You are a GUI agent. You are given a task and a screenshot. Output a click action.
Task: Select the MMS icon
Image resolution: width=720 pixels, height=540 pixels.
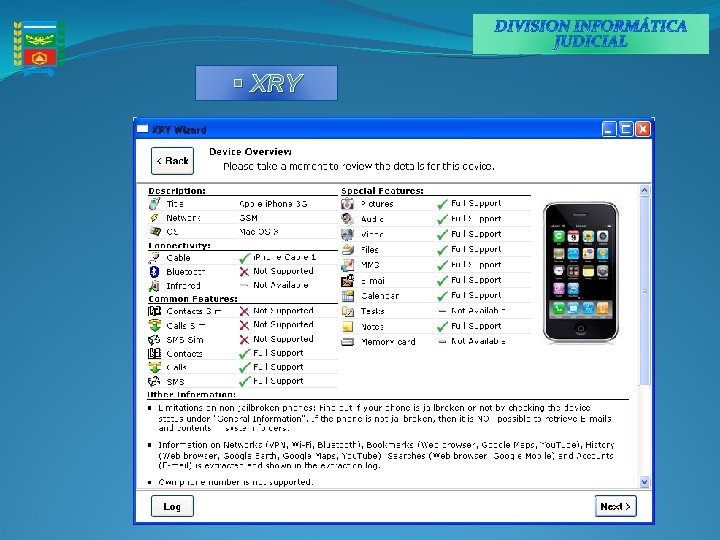[x=348, y=265]
